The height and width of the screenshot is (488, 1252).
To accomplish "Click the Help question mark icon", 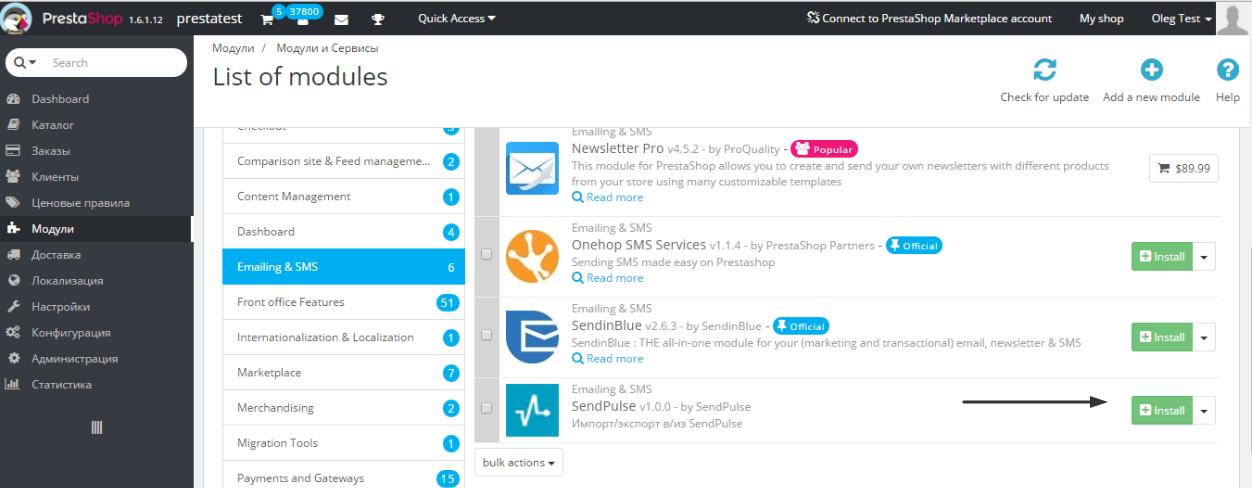I will (1227, 70).
